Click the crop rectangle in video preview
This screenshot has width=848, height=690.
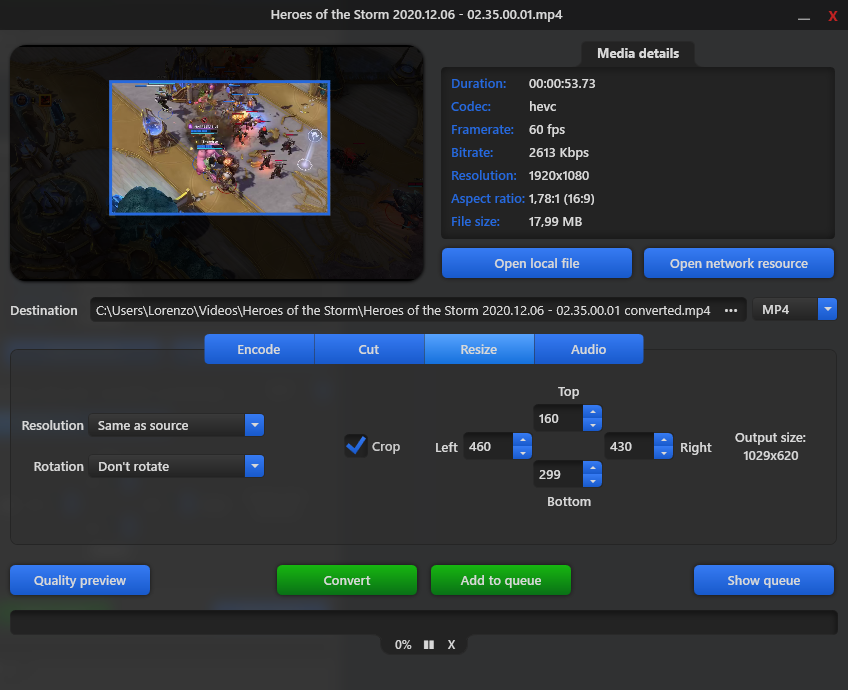click(220, 148)
